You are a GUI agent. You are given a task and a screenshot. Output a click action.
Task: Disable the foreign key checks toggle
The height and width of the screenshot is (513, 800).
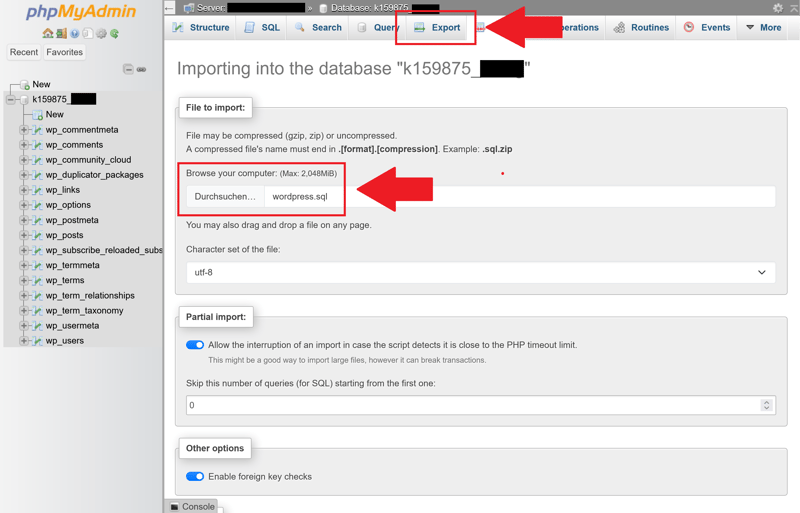tap(195, 477)
